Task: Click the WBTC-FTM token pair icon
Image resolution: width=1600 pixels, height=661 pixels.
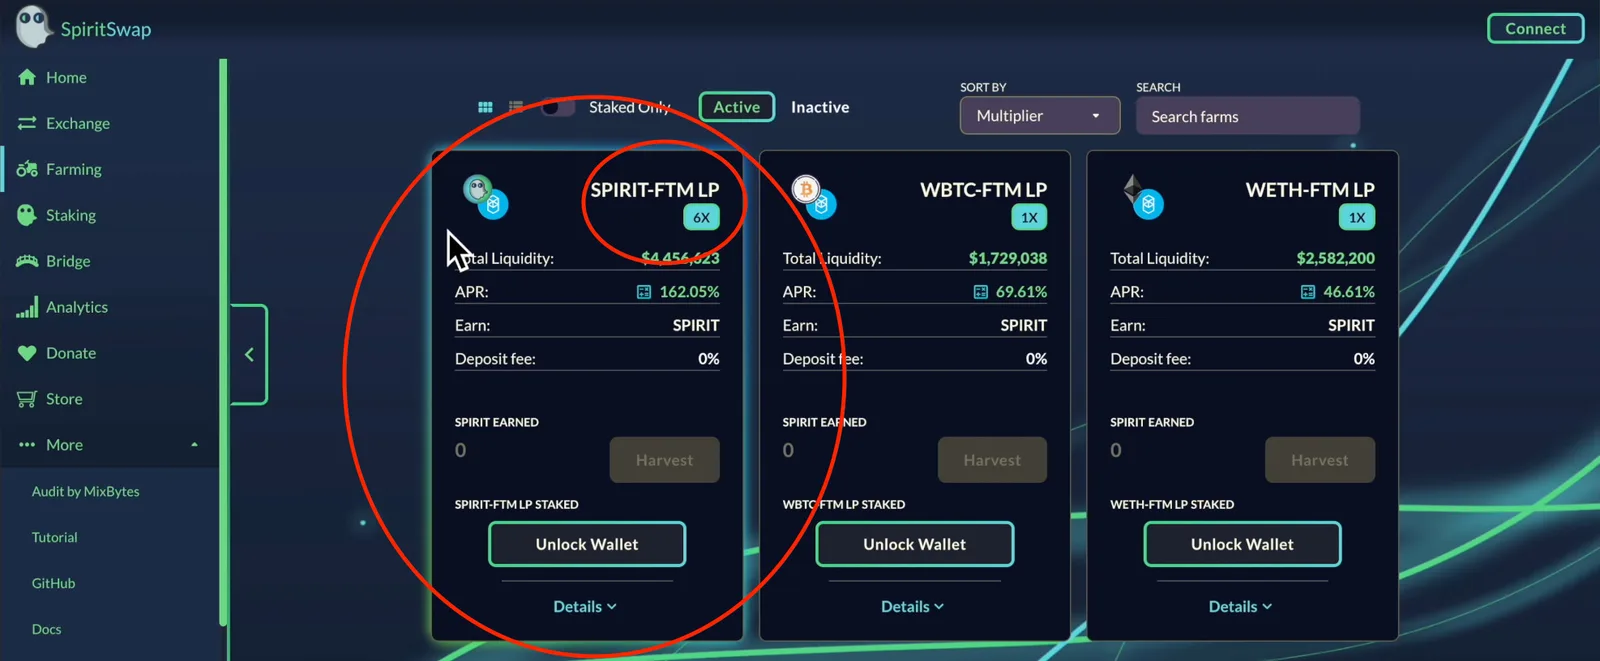Action: click(x=814, y=196)
